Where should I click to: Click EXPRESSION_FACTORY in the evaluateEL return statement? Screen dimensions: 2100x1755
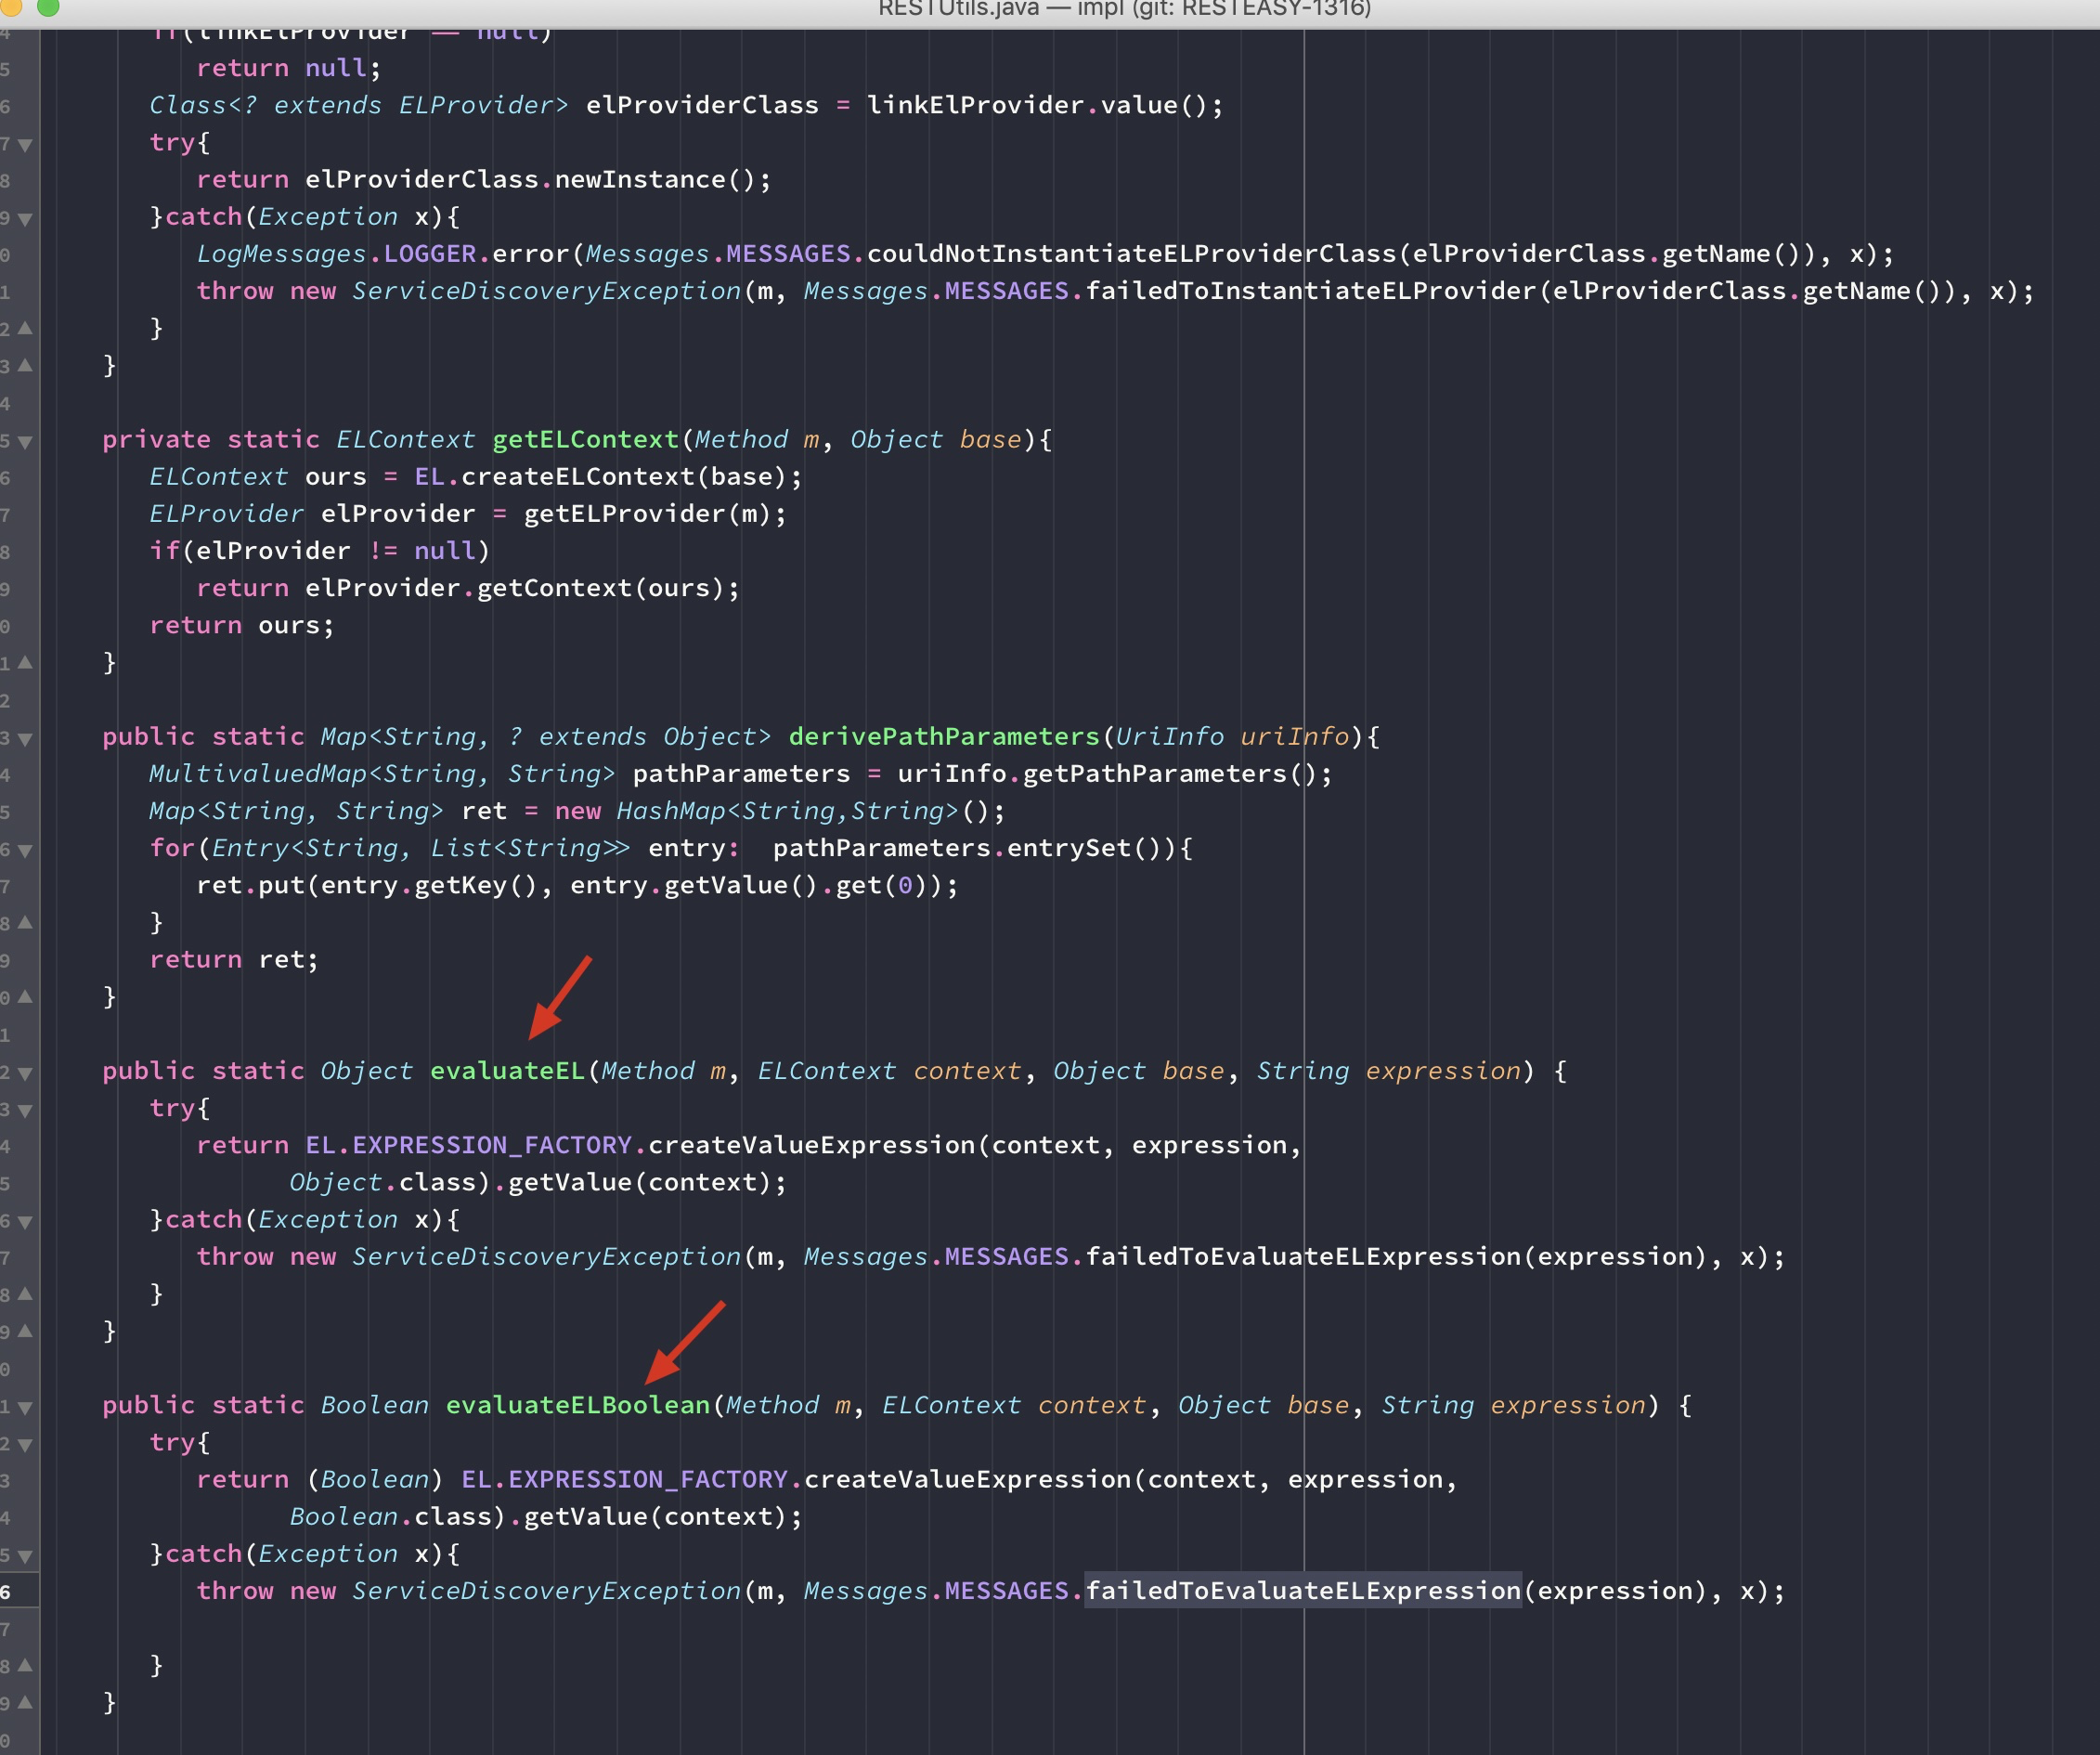point(491,1145)
